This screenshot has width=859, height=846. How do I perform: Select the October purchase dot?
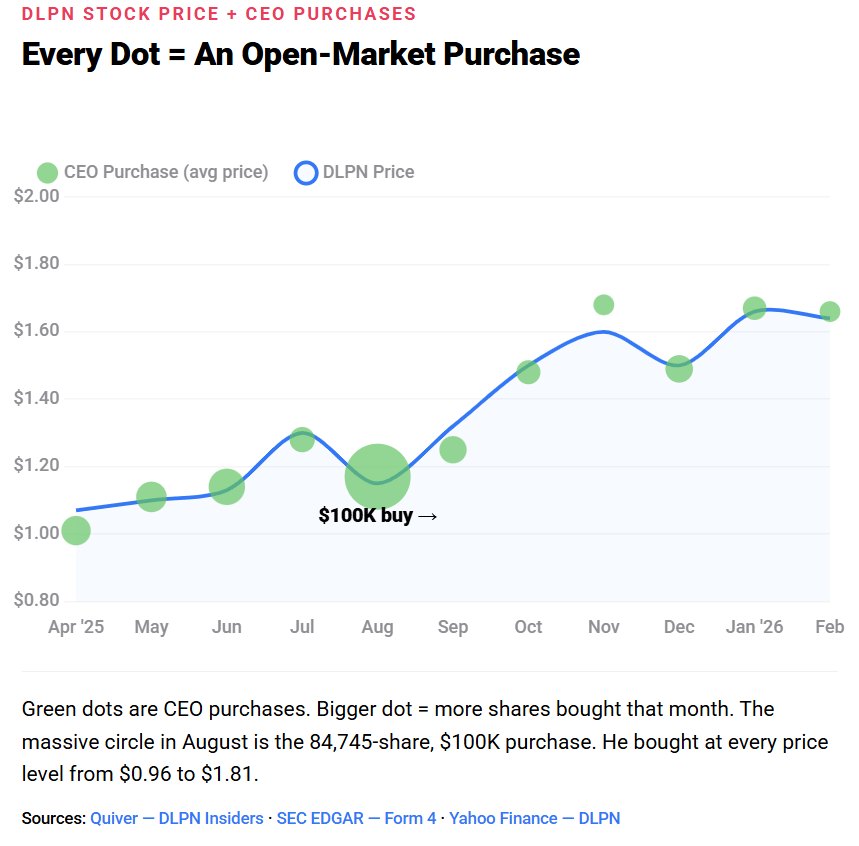point(528,372)
